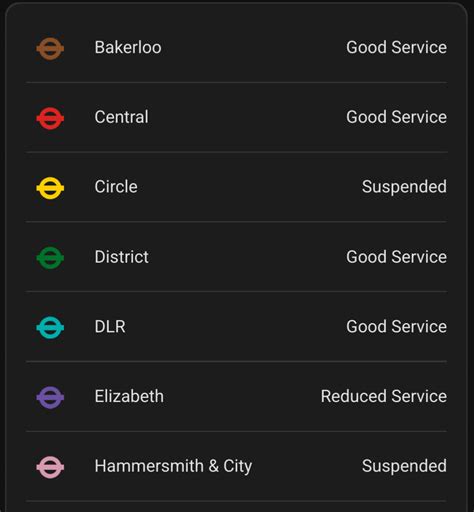474x512 pixels.
Task: Select the yellow Circle line roundel icon
Action: pos(50,188)
